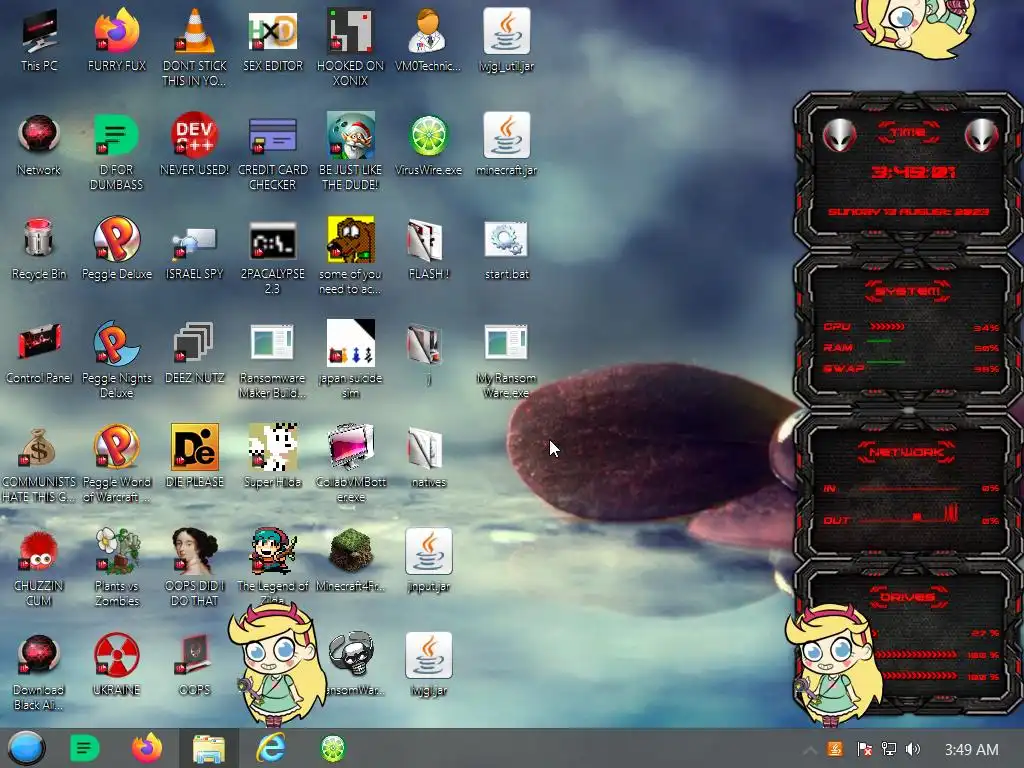Open the Control Panel desktop icon

click(39, 341)
